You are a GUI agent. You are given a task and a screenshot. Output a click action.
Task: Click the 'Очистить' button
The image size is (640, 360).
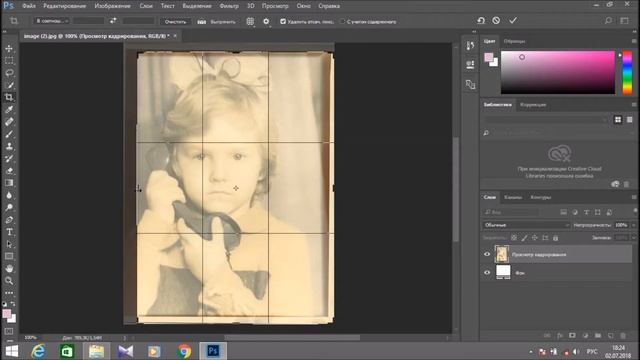click(x=175, y=22)
